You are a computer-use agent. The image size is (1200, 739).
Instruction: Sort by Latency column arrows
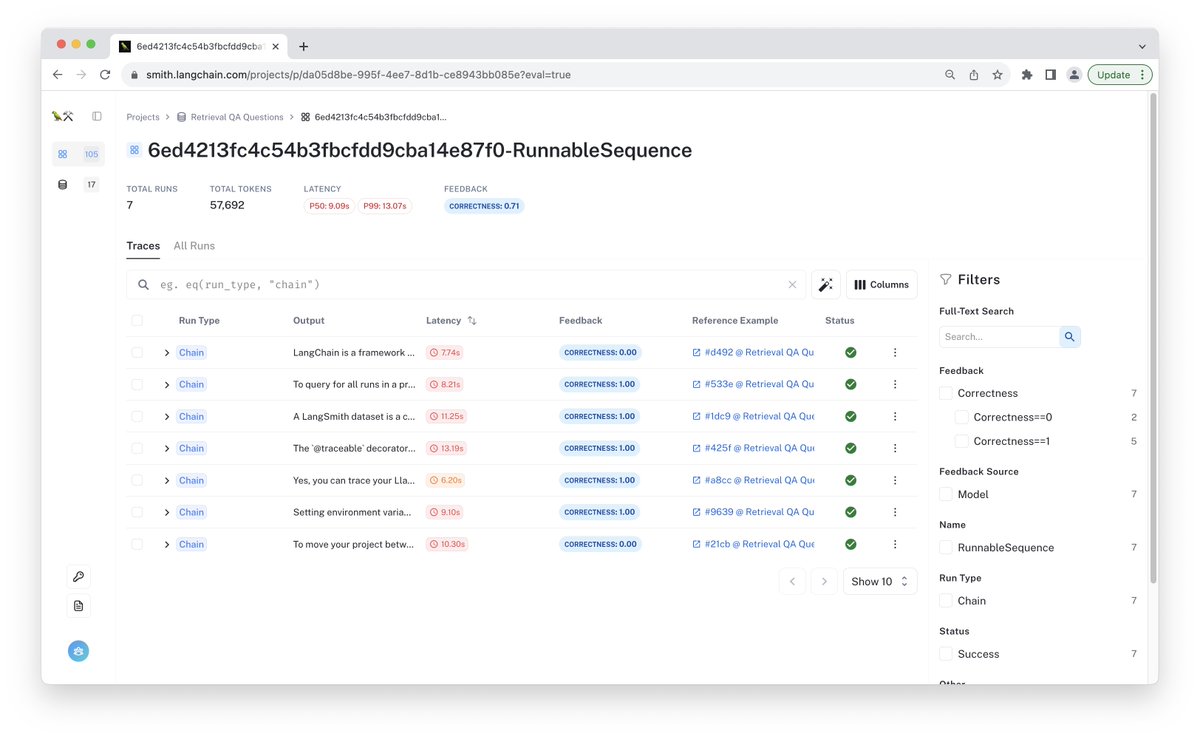click(472, 321)
